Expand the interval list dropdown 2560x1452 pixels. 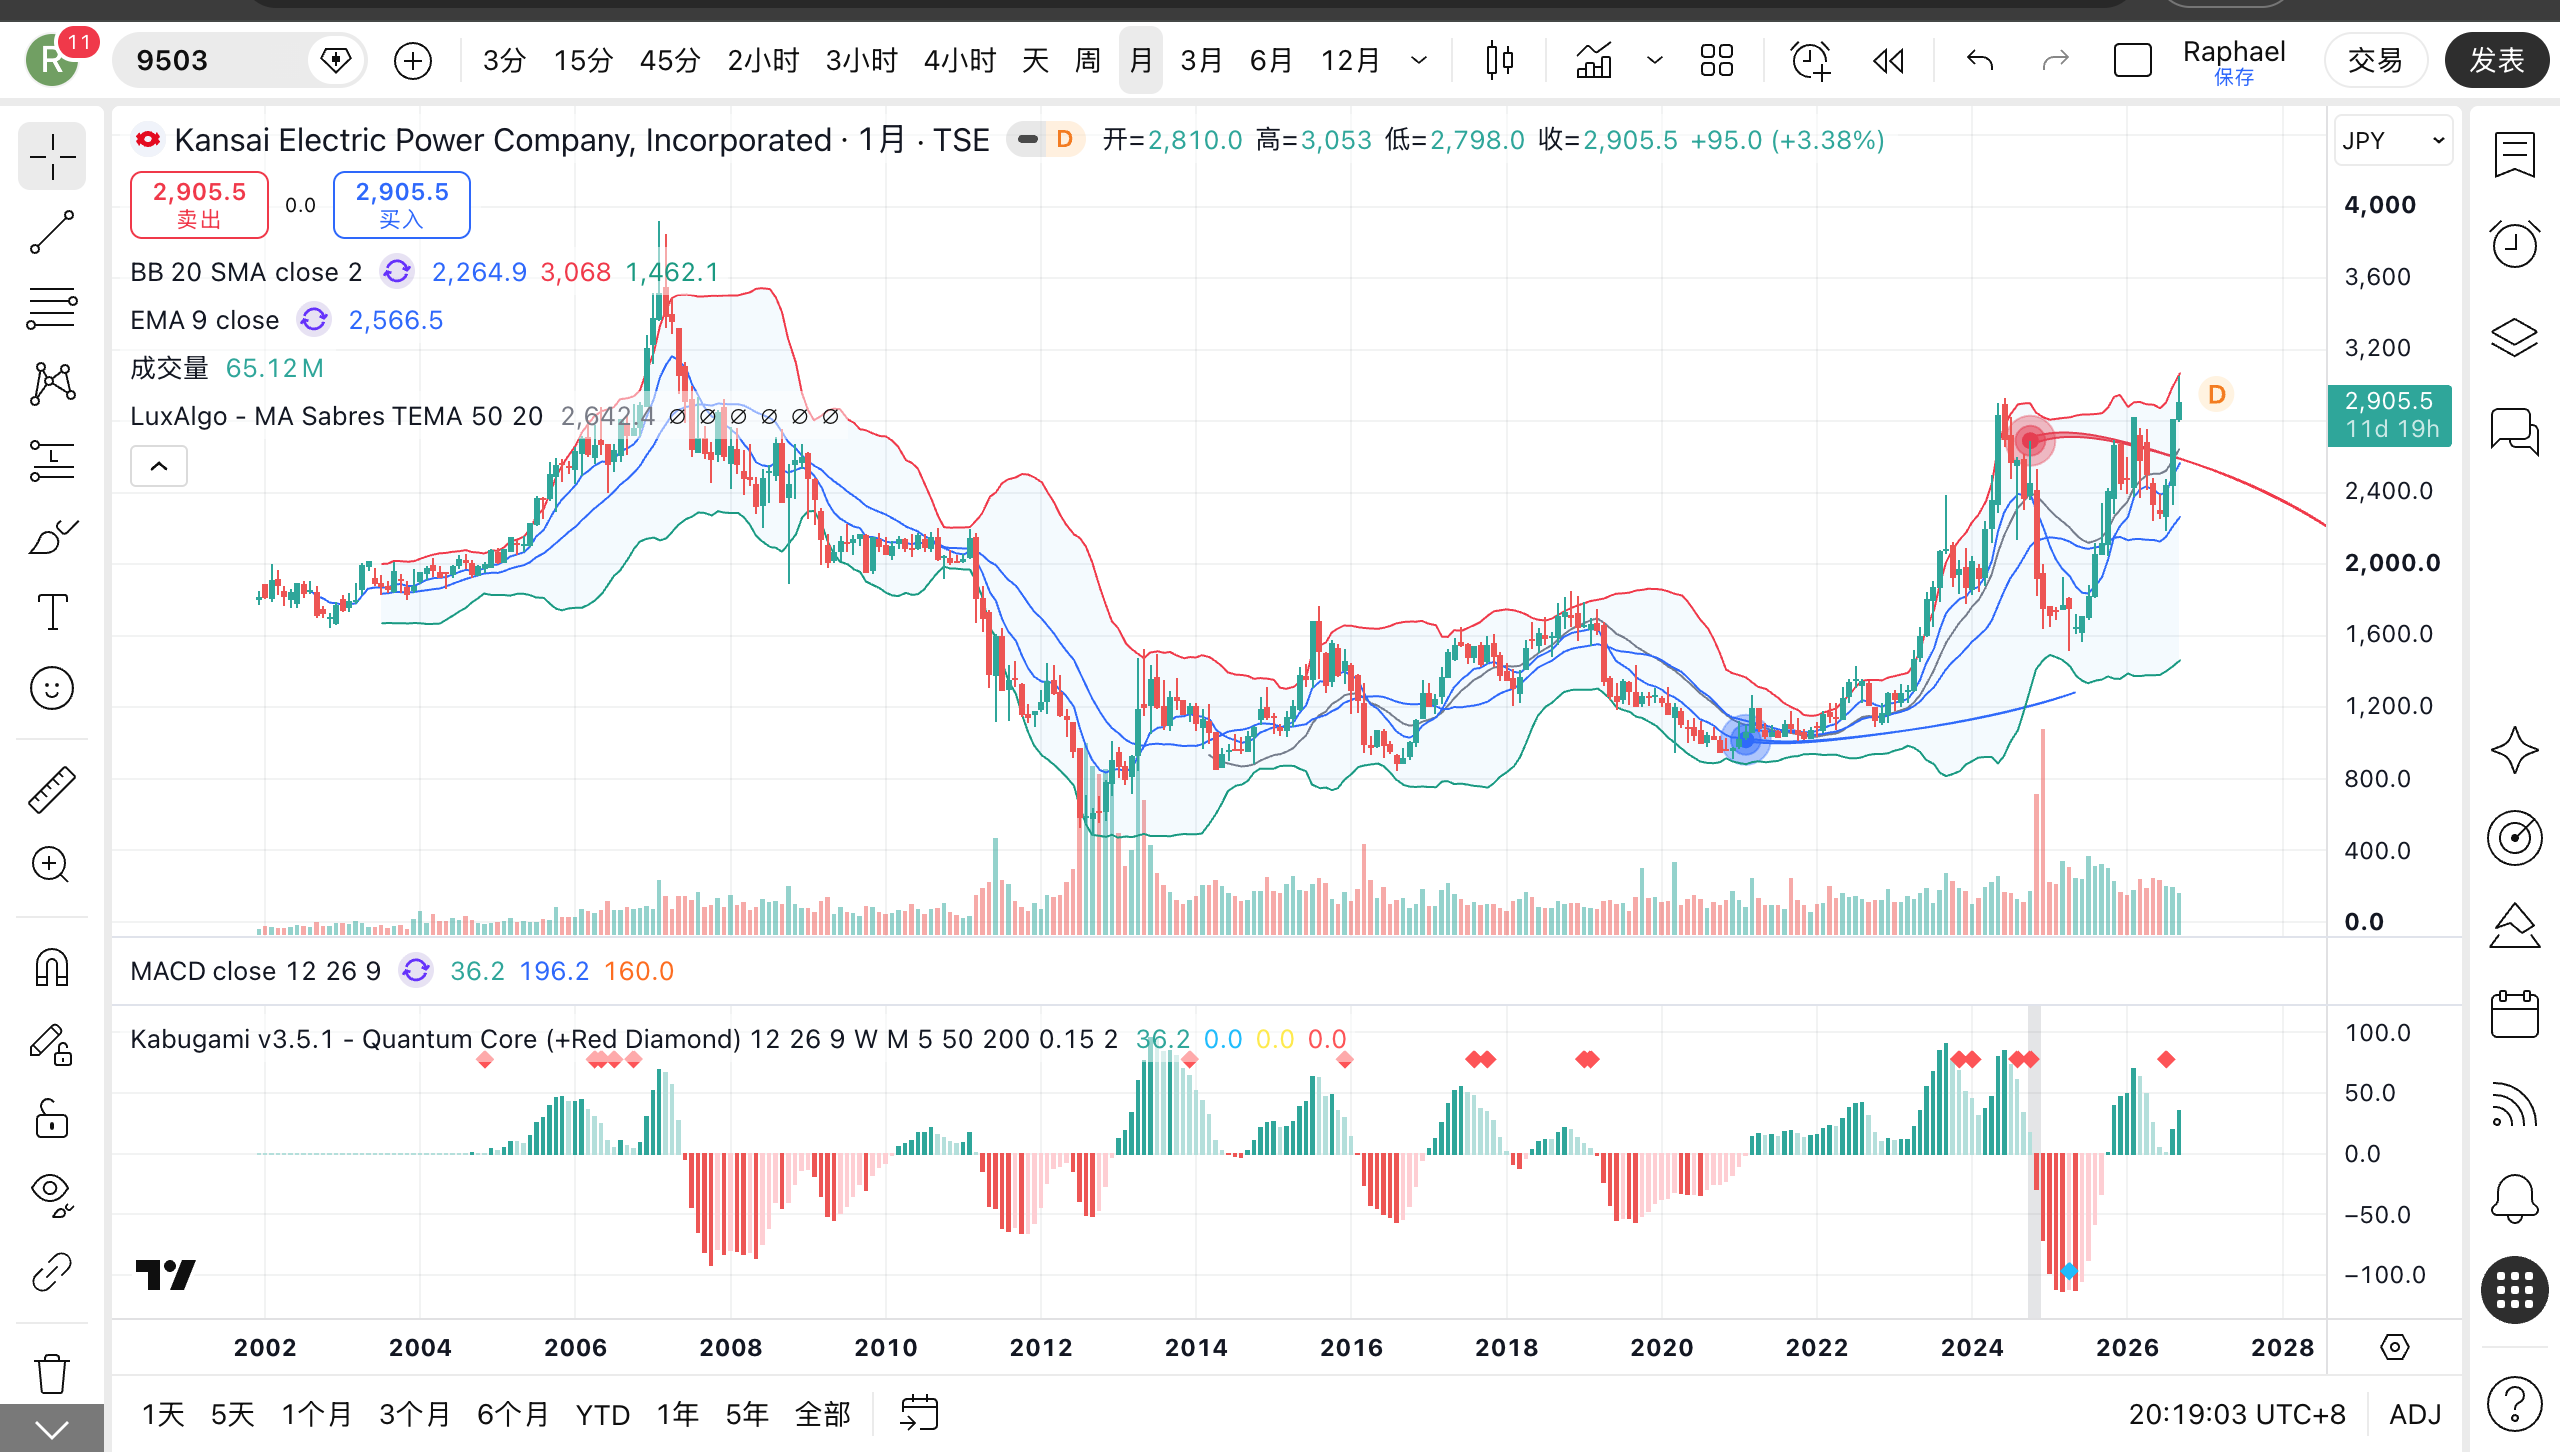[1419, 61]
